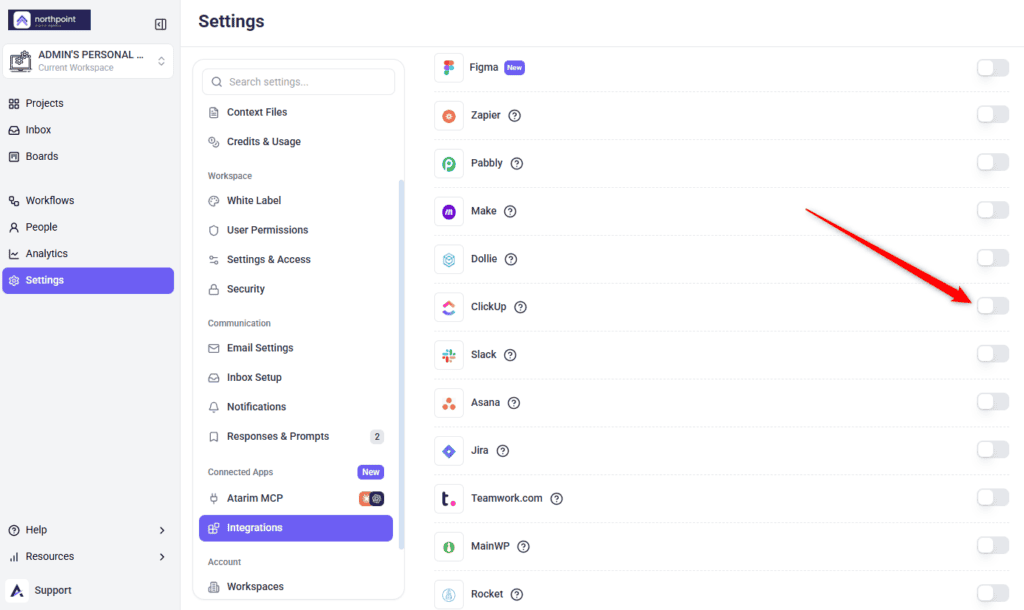
Task: Select Settings in main sidebar
Action: [88, 280]
